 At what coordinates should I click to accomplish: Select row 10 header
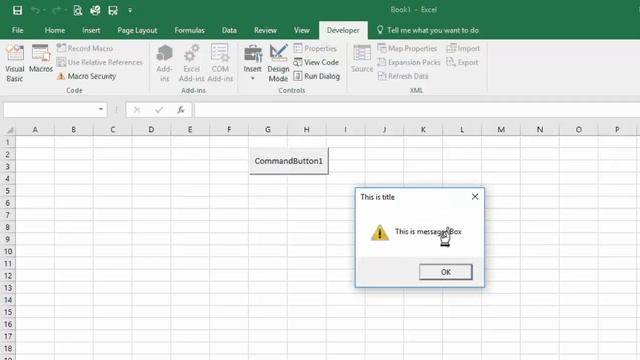[8, 251]
